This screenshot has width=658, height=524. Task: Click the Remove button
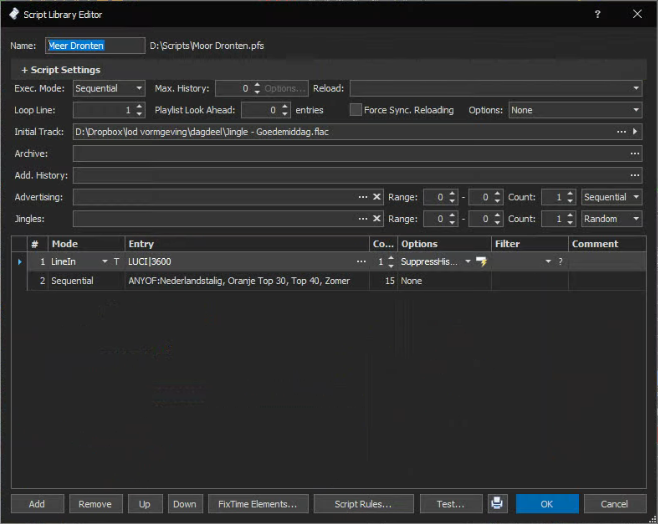point(95,503)
